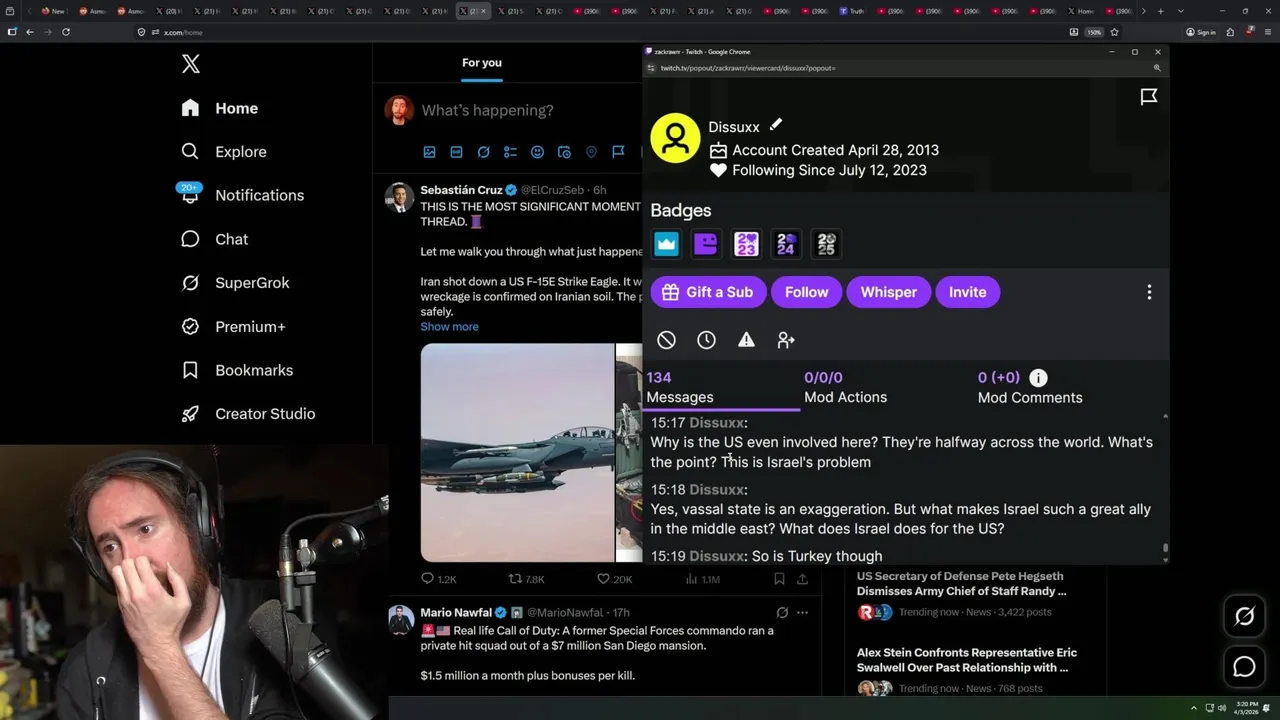This screenshot has width=1280, height=720.
Task: Open Mario Nawfal profile name link
Action: (x=456, y=612)
